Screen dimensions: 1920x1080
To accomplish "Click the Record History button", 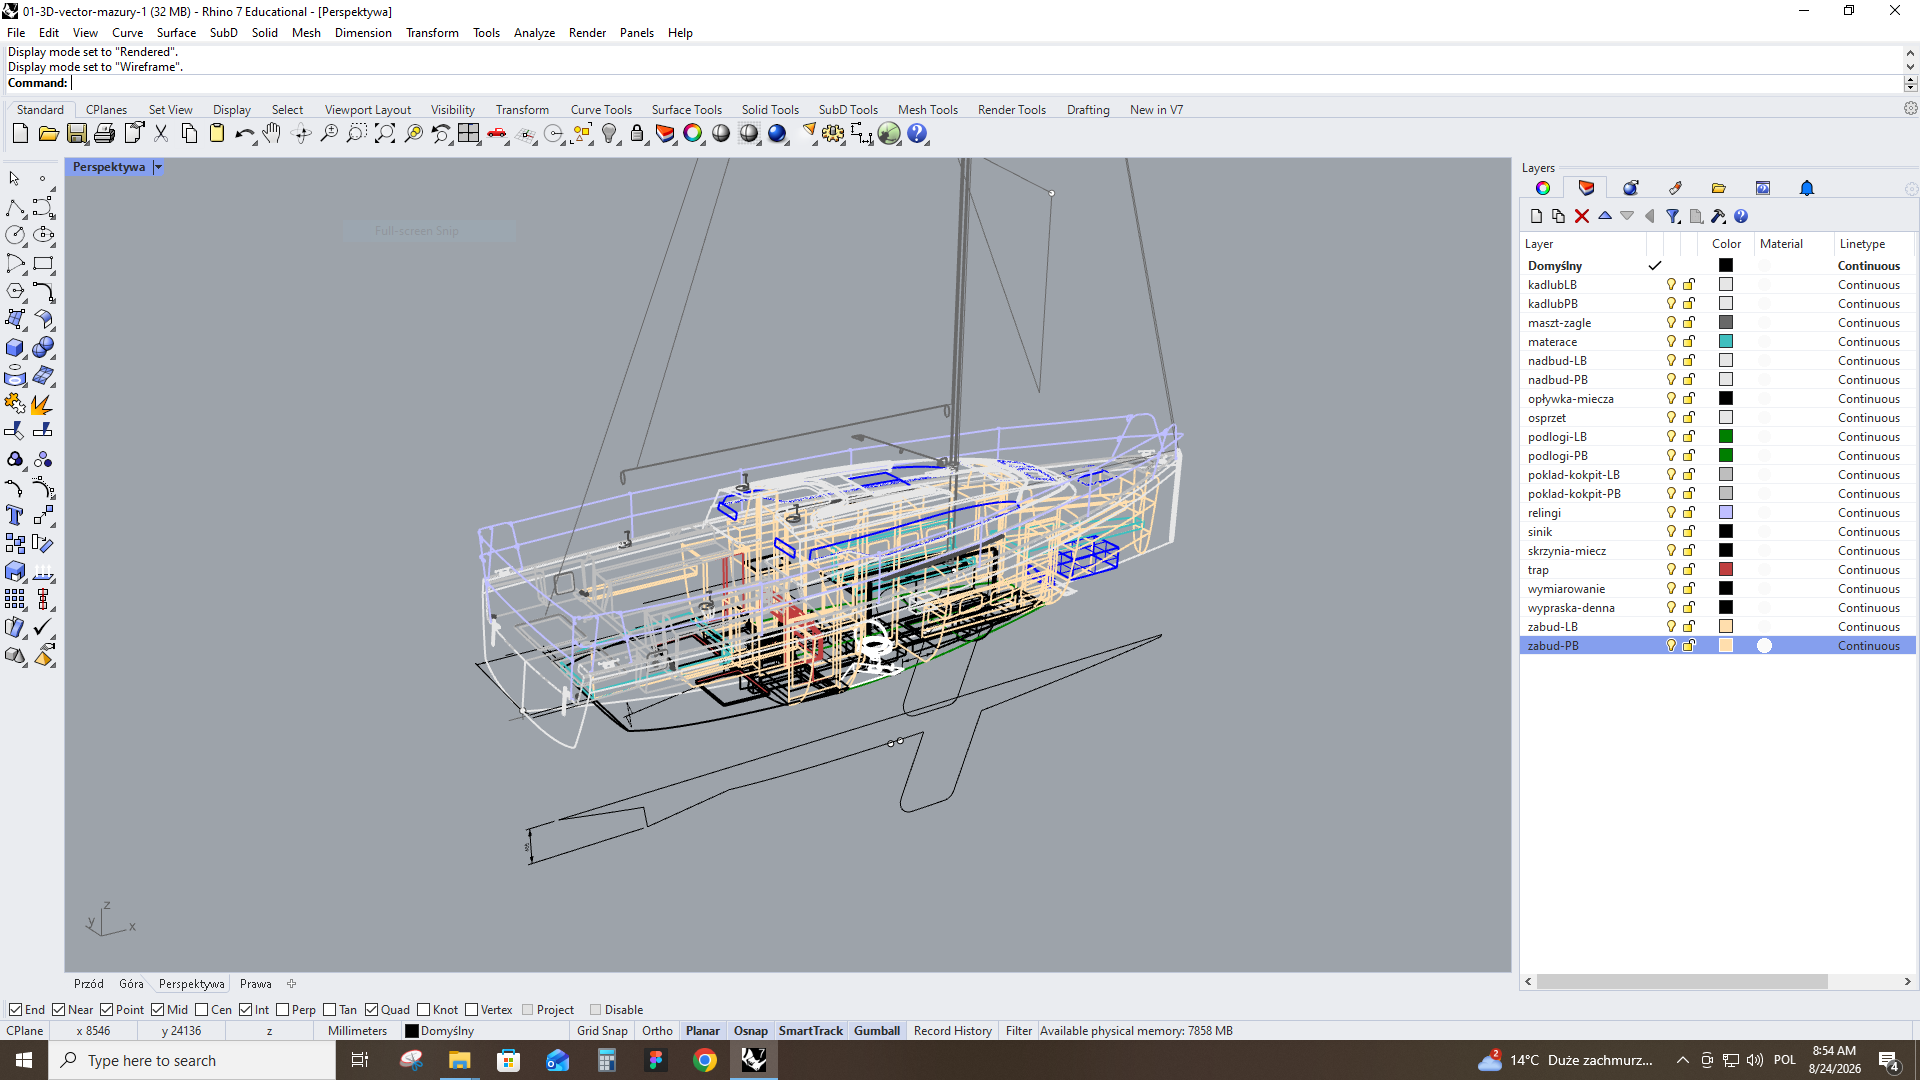I will 952,1031.
